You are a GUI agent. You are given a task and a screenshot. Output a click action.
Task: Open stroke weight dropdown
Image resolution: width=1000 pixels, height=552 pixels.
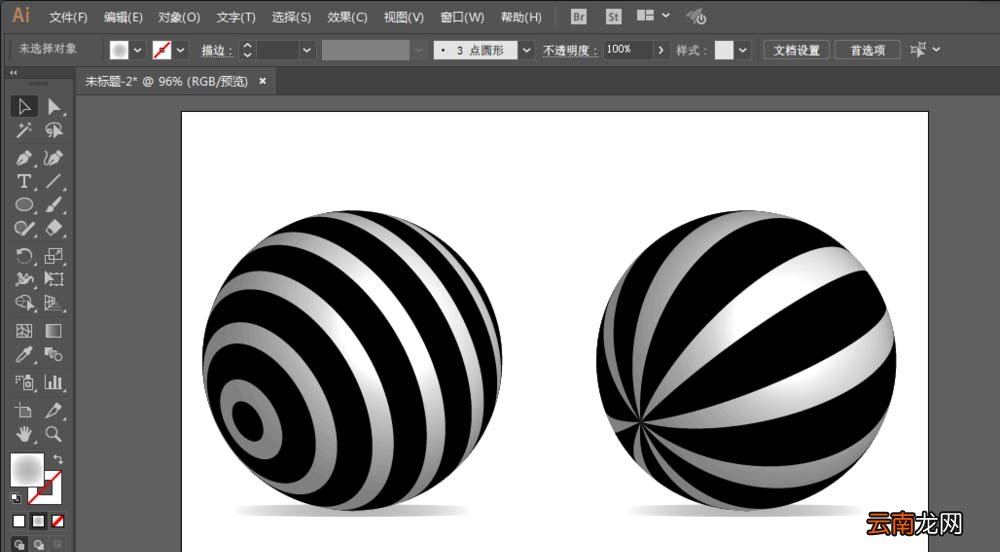307,50
